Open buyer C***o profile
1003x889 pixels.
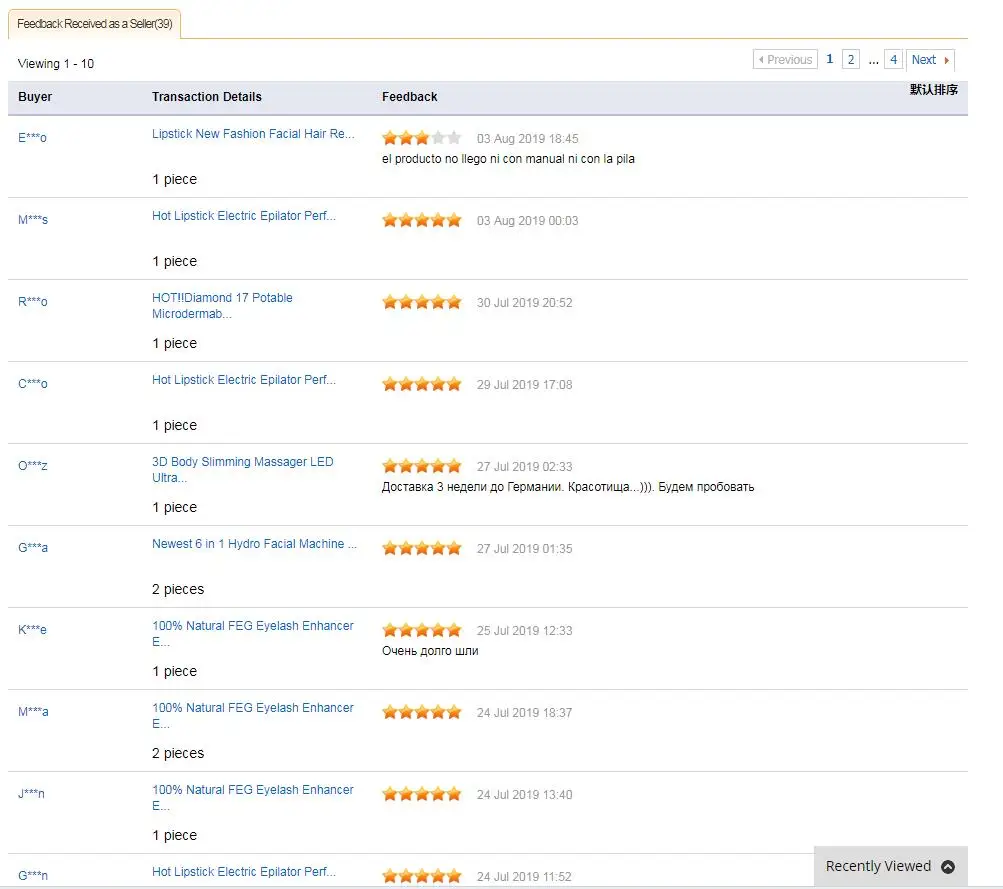(33, 383)
